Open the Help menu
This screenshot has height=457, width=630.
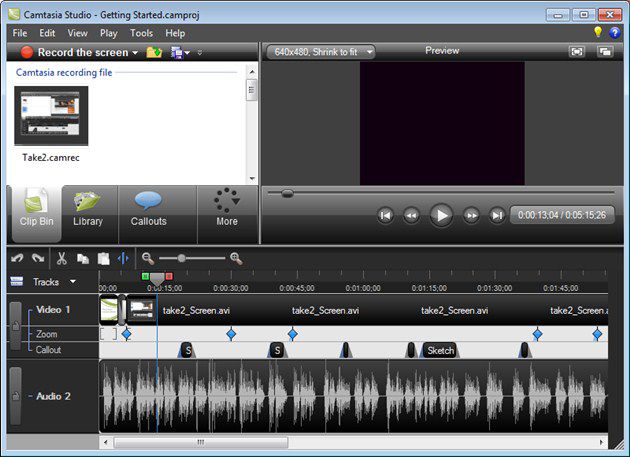pyautogui.click(x=175, y=33)
